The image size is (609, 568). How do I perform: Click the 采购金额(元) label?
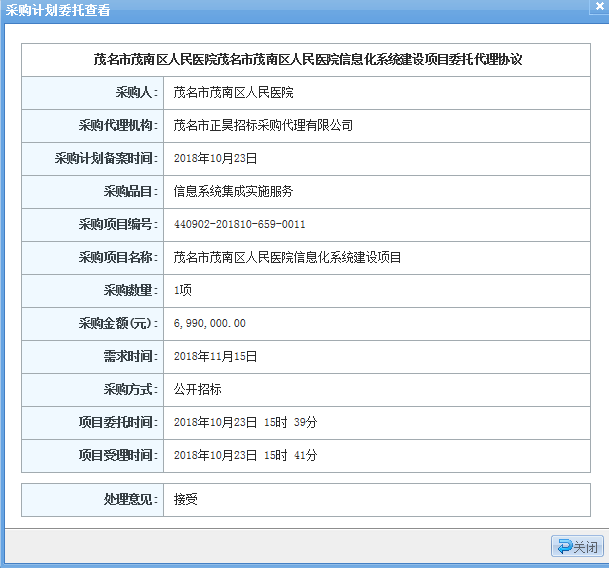(118, 323)
